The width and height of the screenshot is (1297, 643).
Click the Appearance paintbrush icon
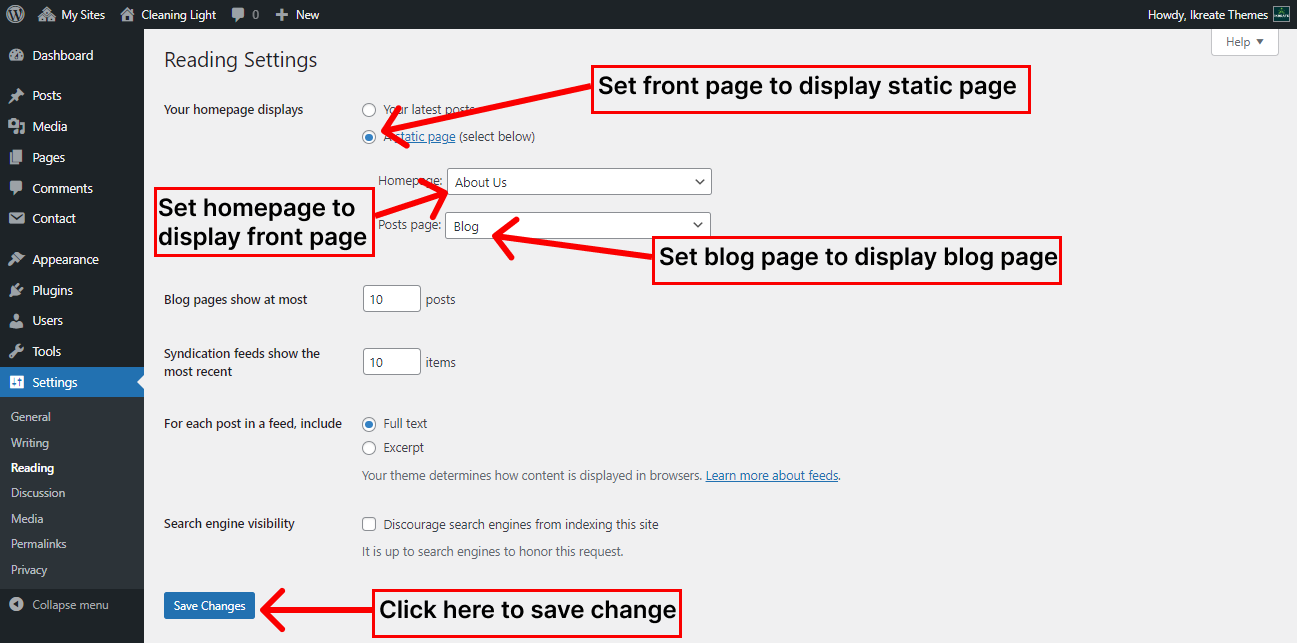[x=16, y=260]
